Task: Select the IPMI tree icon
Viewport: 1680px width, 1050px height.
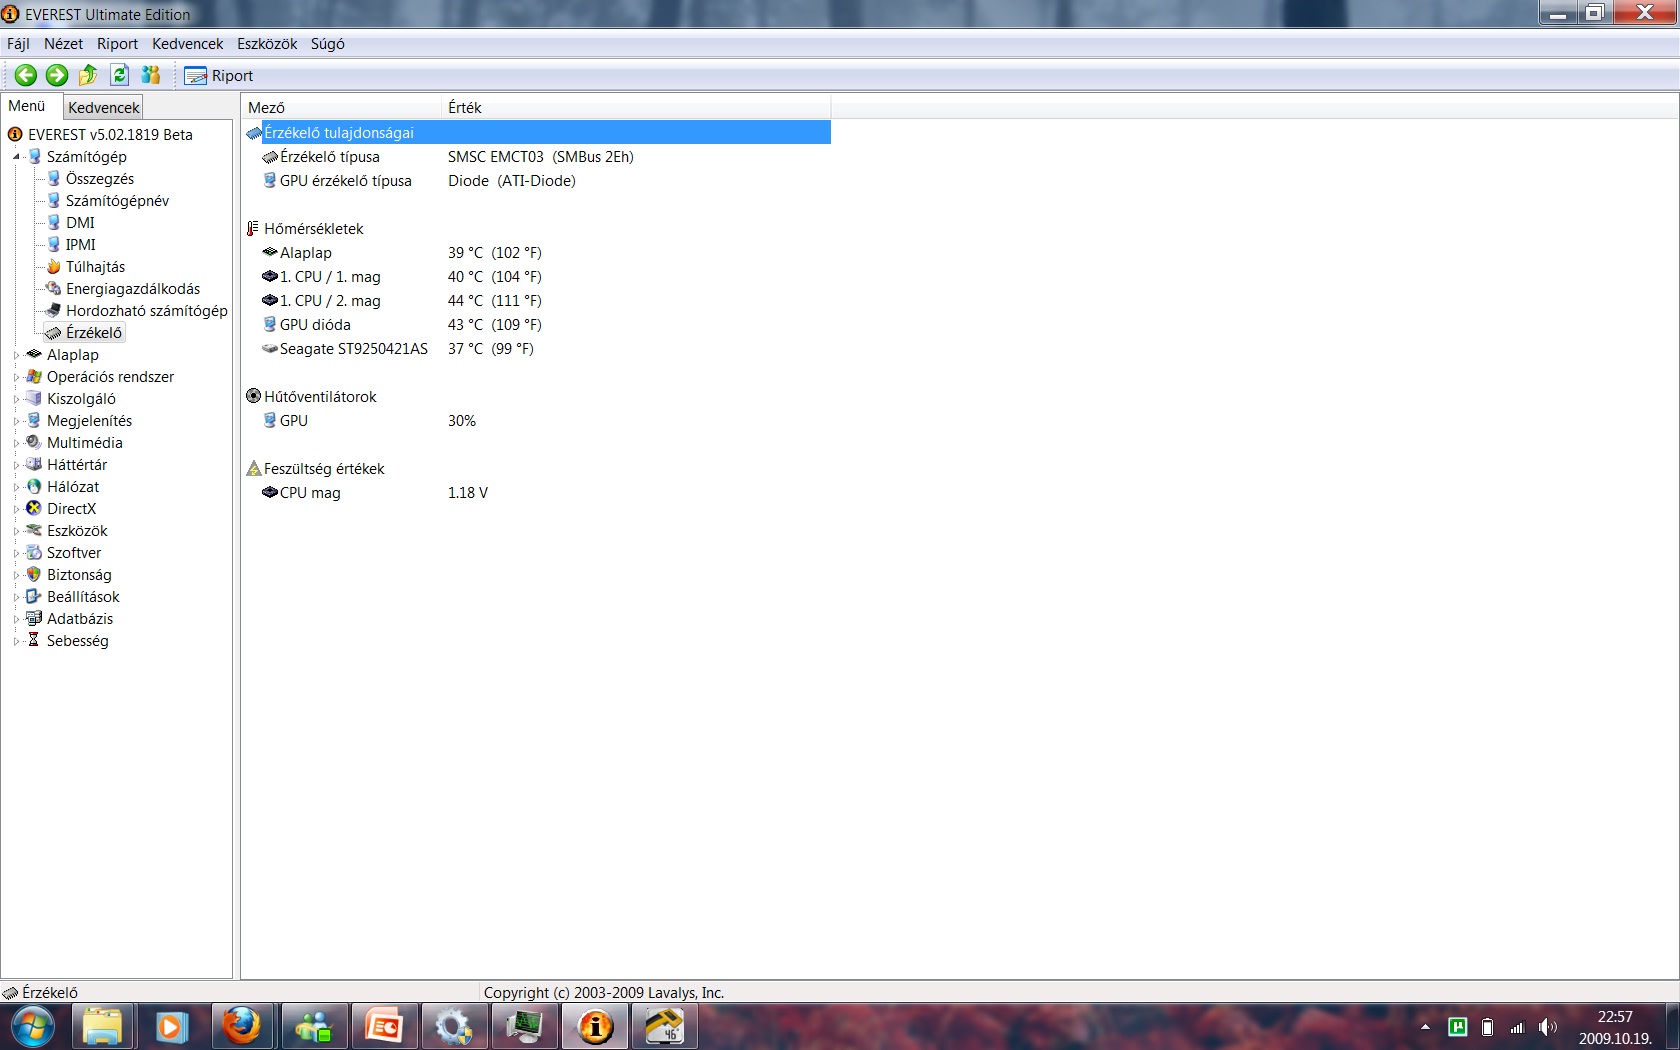Action: pos(54,244)
